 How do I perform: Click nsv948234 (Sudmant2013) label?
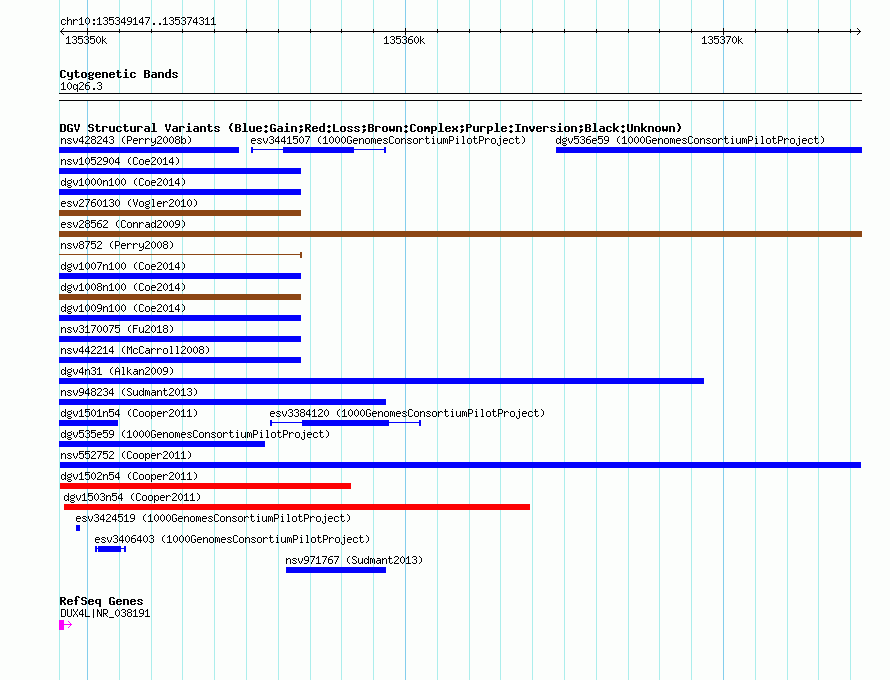[129, 392]
